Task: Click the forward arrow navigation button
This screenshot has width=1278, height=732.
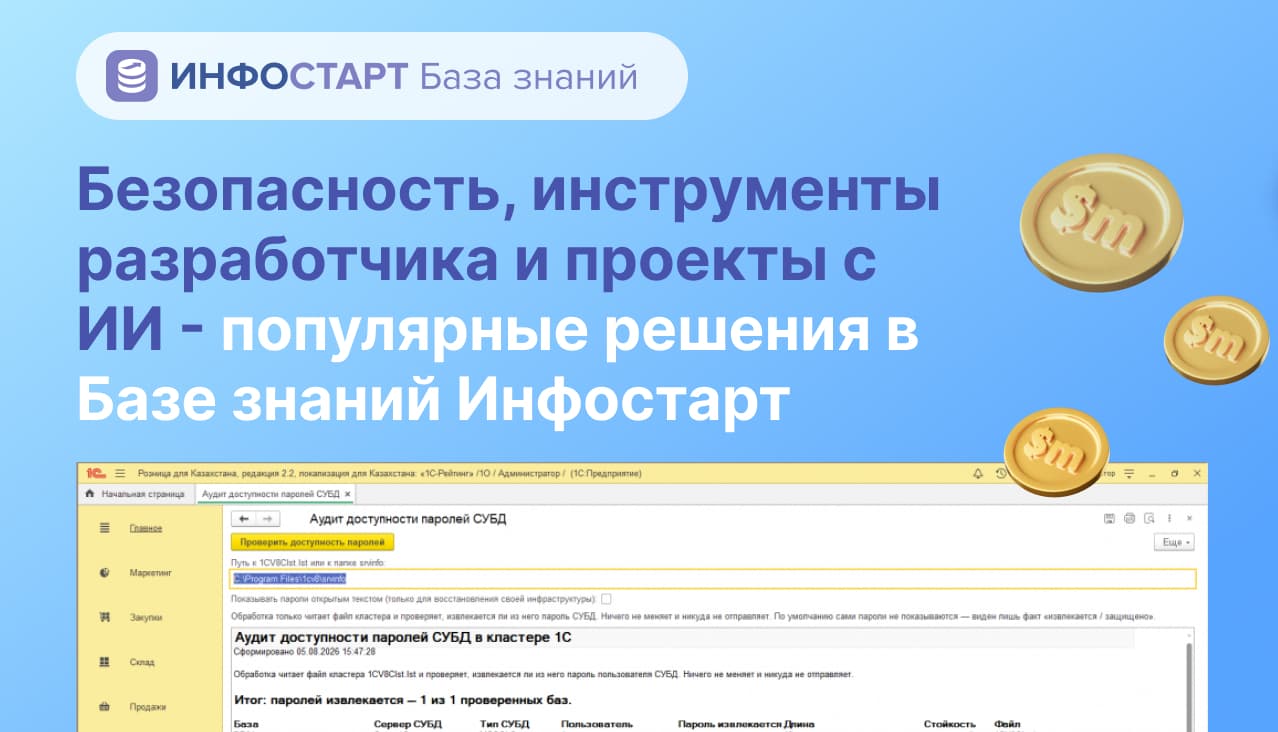Action: pos(266,519)
